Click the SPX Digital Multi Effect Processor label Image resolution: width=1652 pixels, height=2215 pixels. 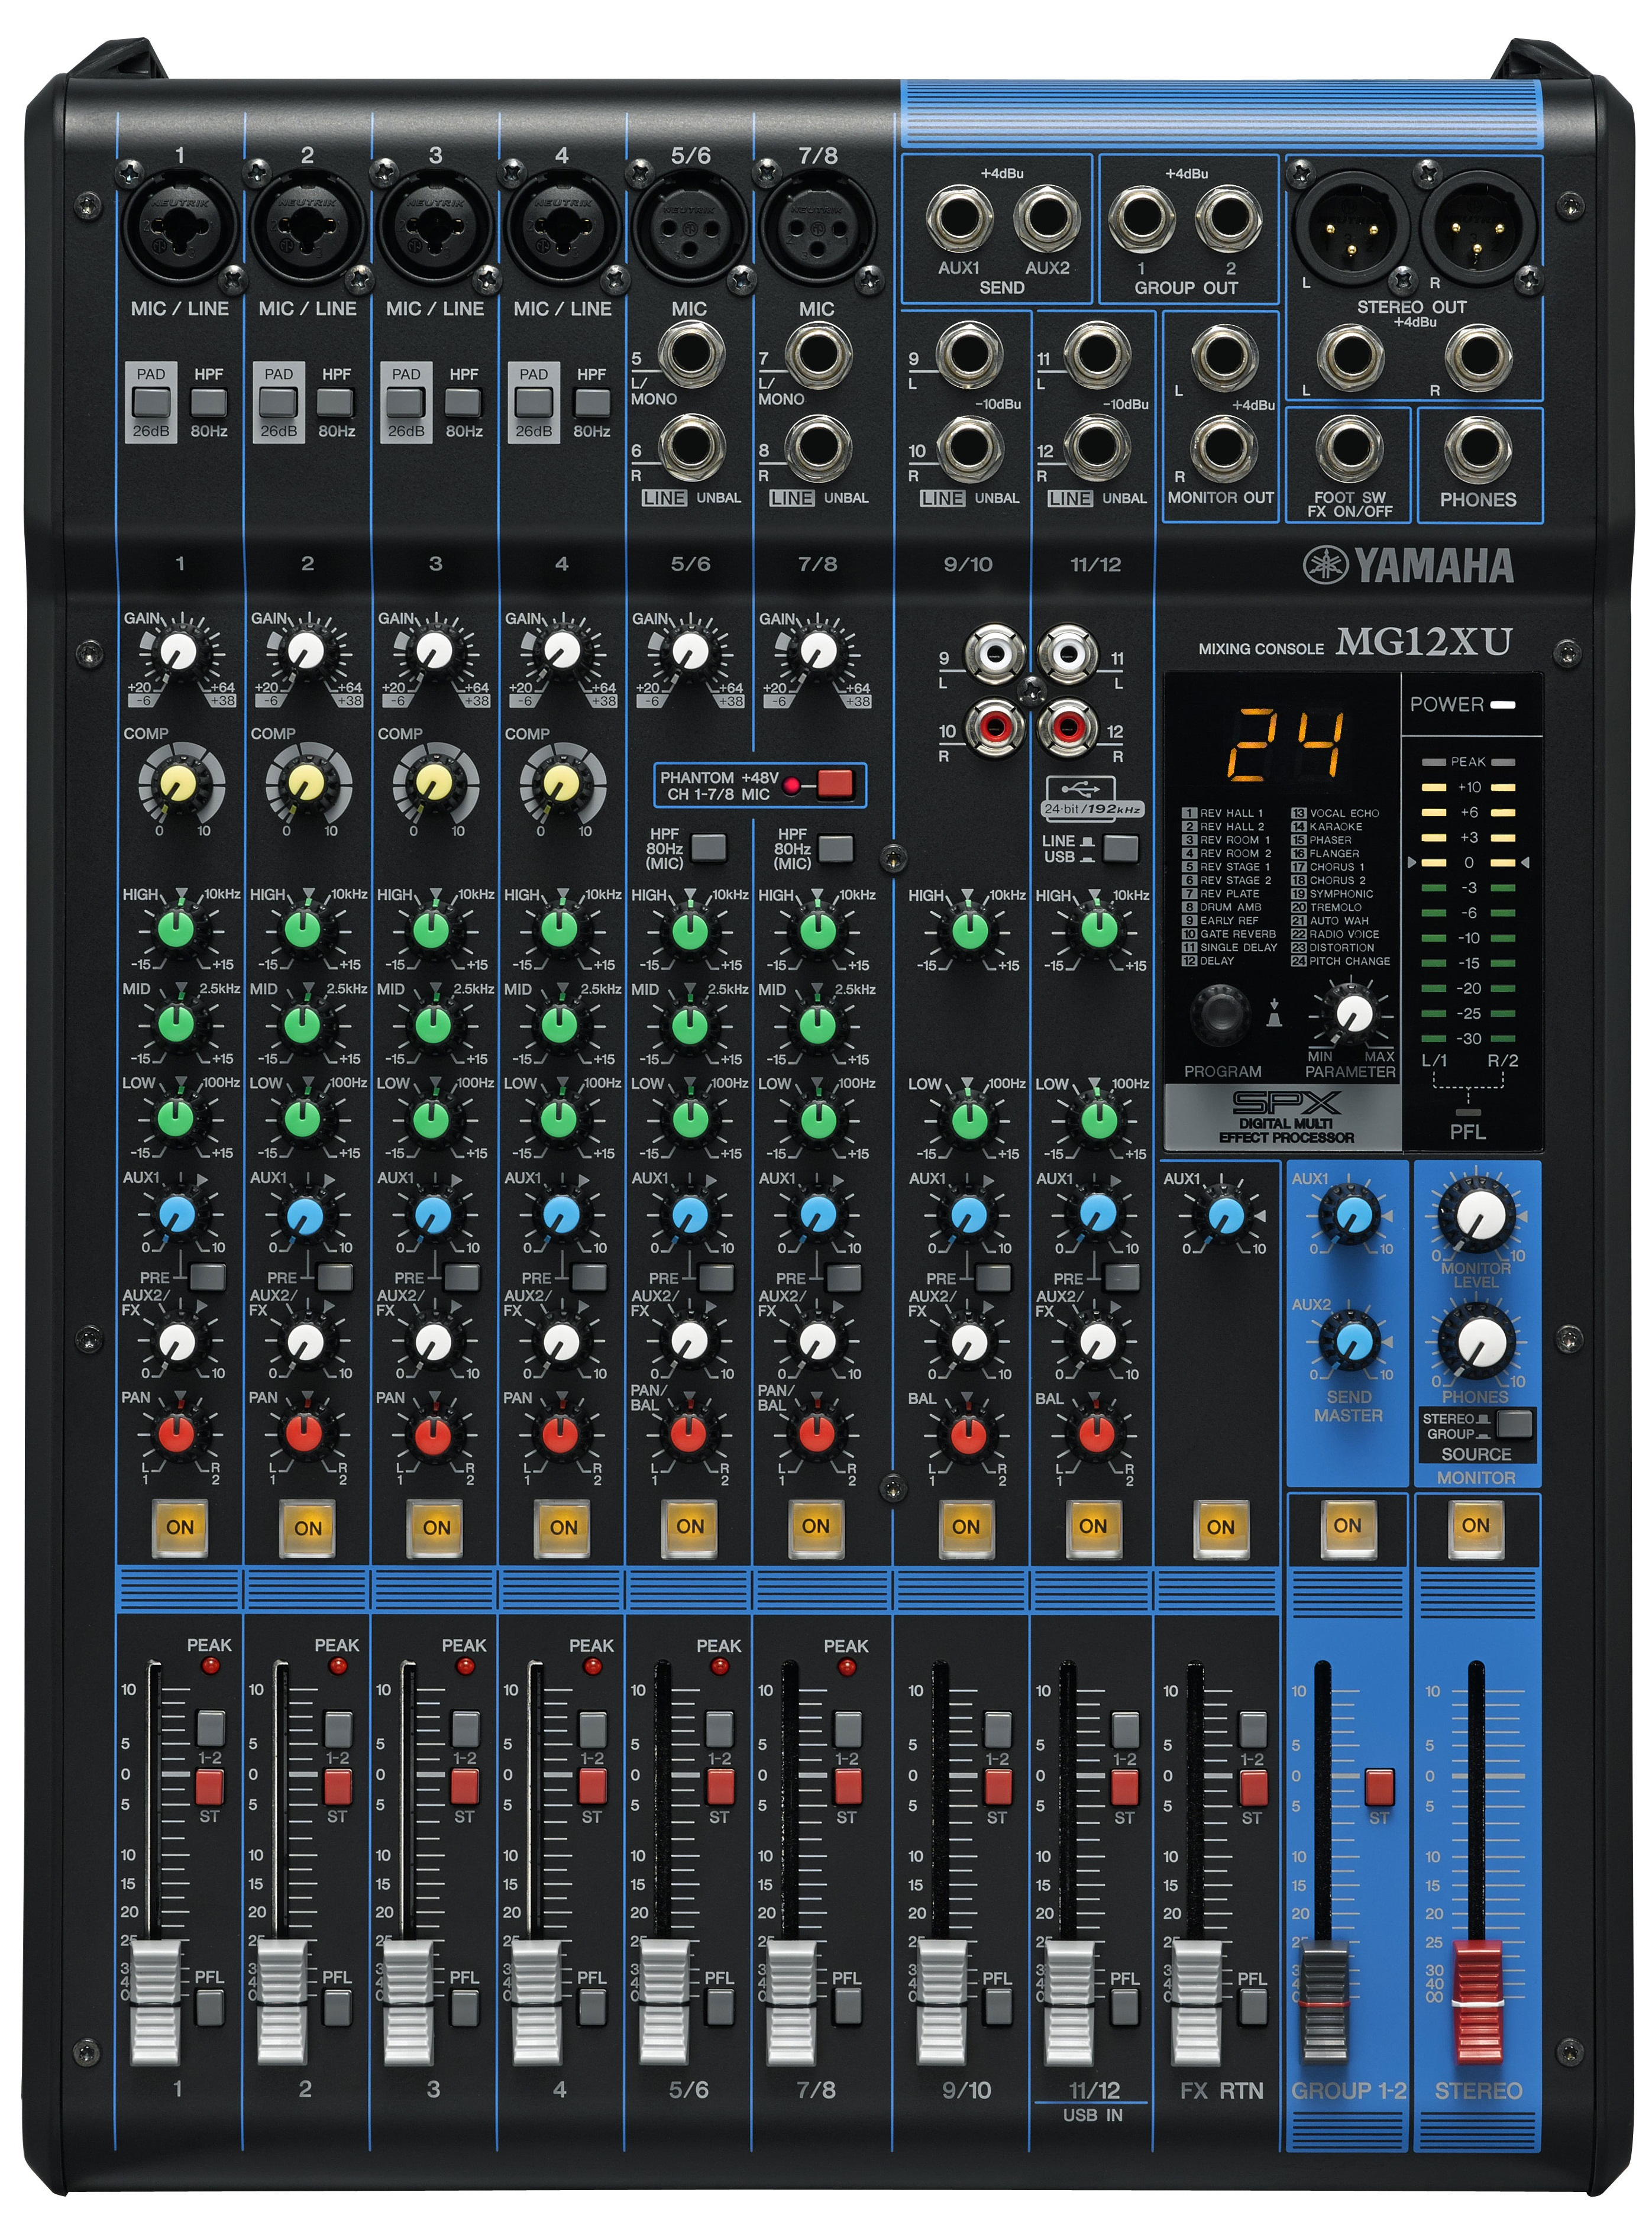[x=1285, y=1117]
